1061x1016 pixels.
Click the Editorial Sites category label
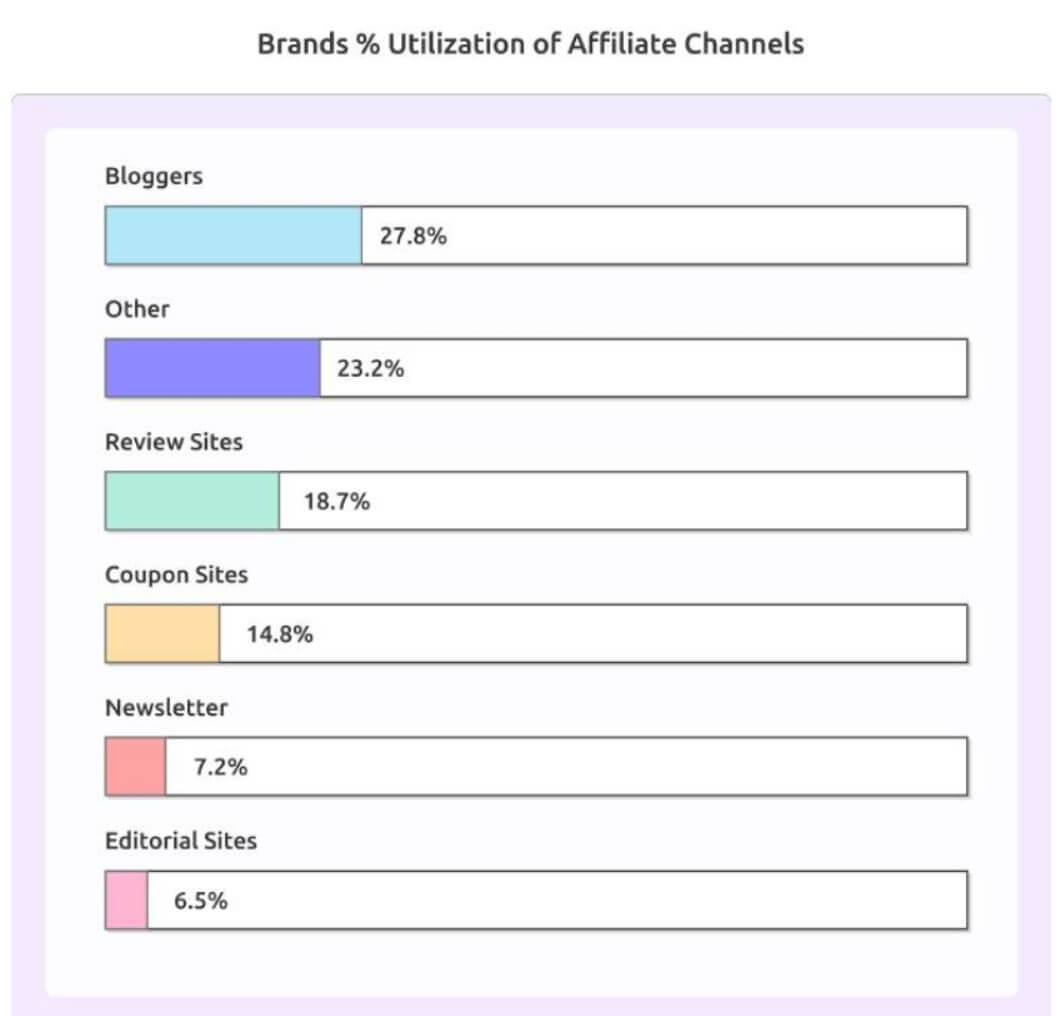pos(181,841)
